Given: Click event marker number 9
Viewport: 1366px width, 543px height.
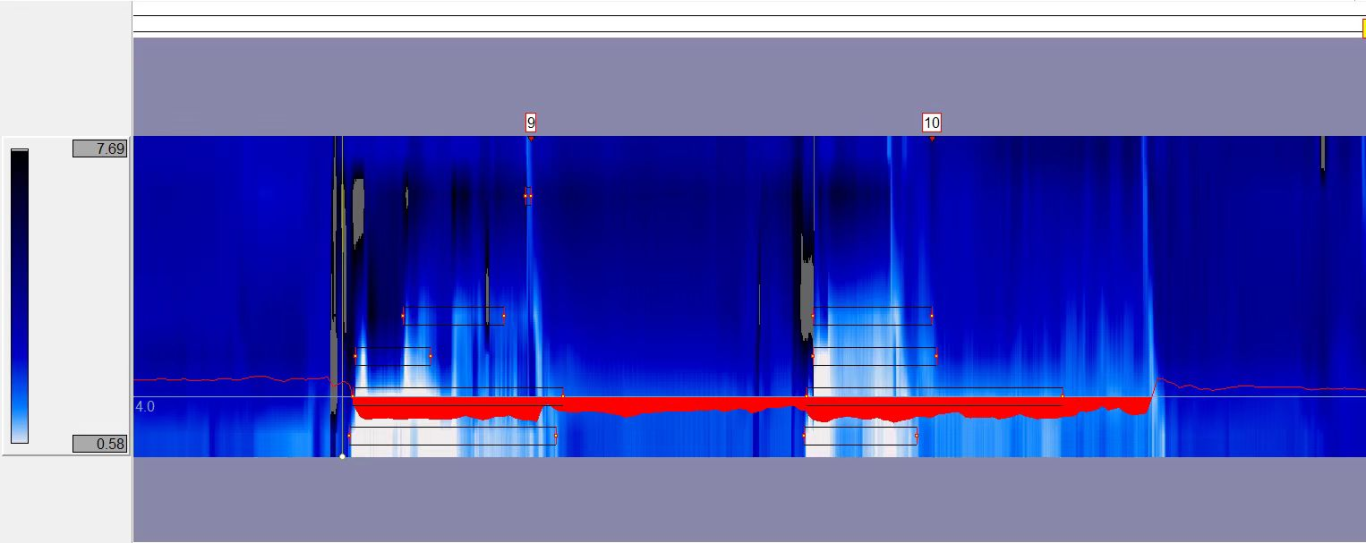Looking at the screenshot, I should click(531, 123).
